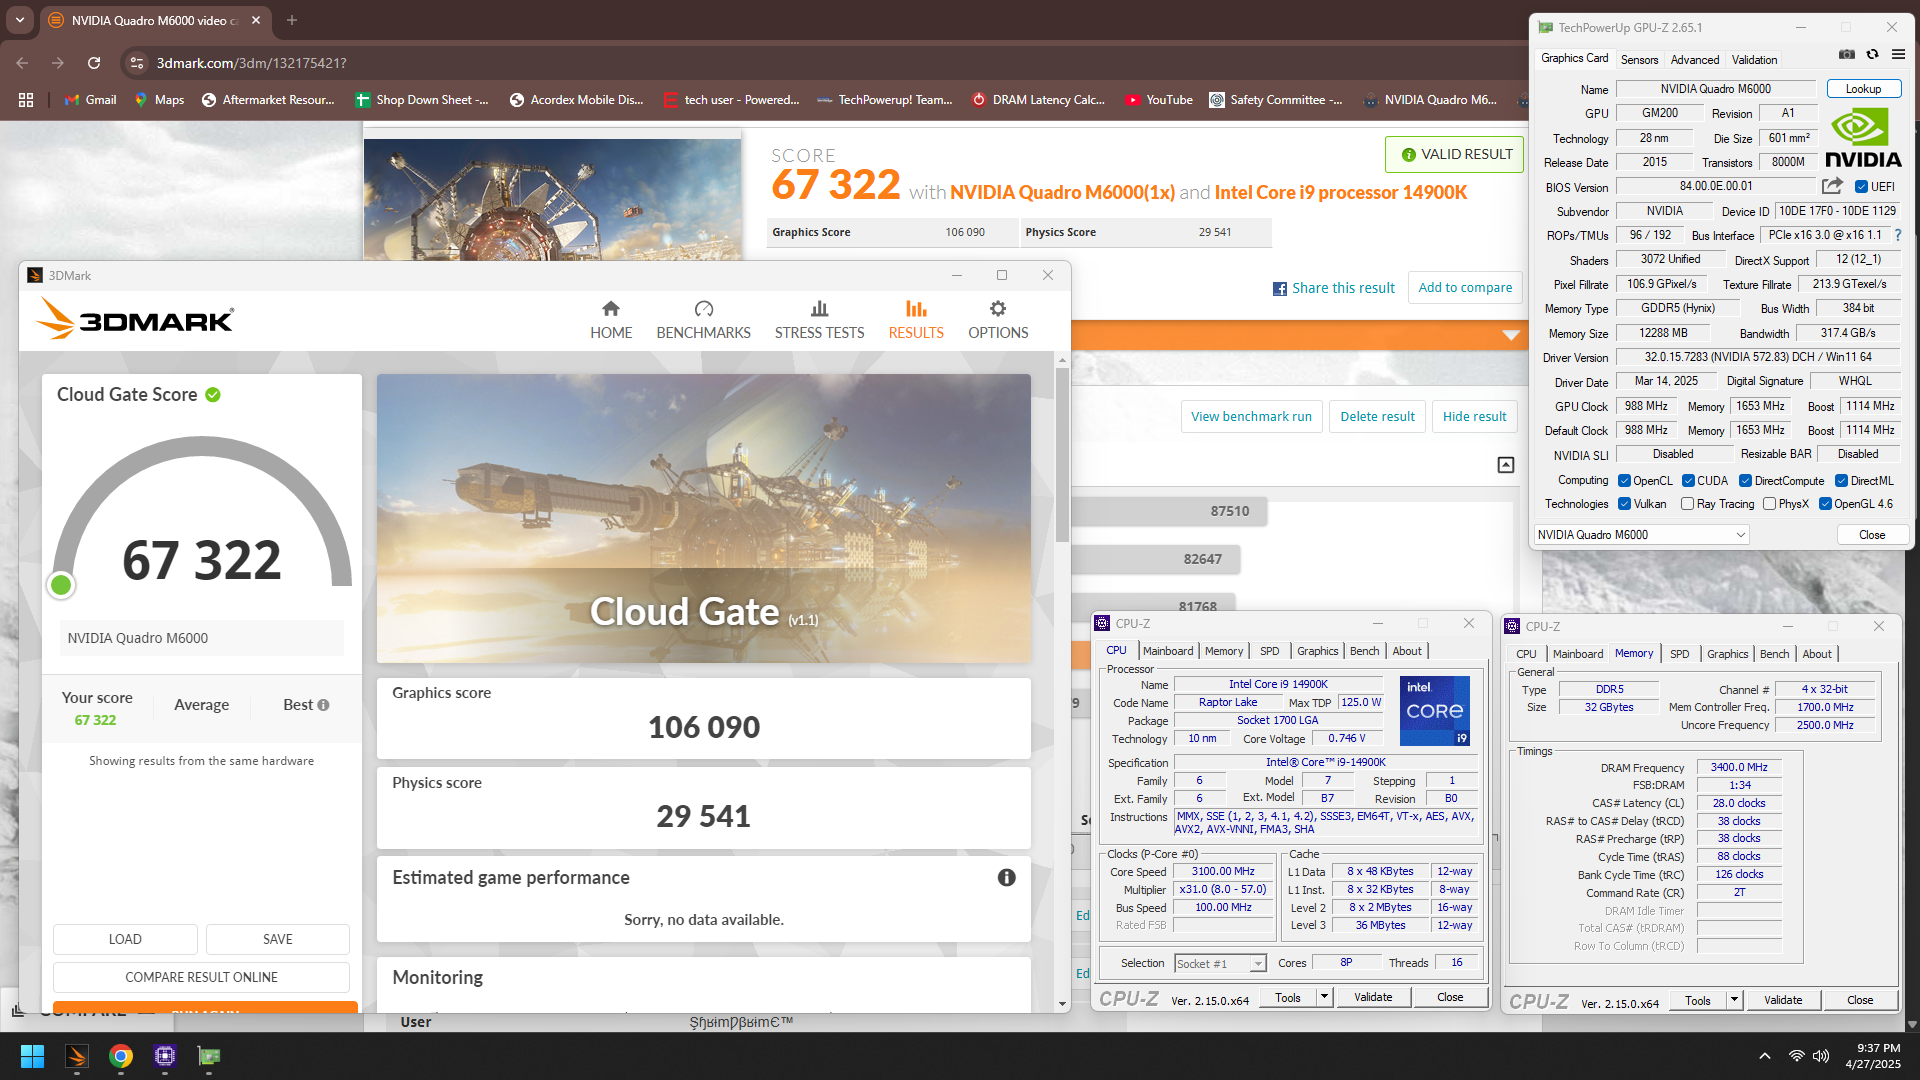
Task: Toggle CUDA checkbox in GPU-Z
Action: click(1688, 481)
